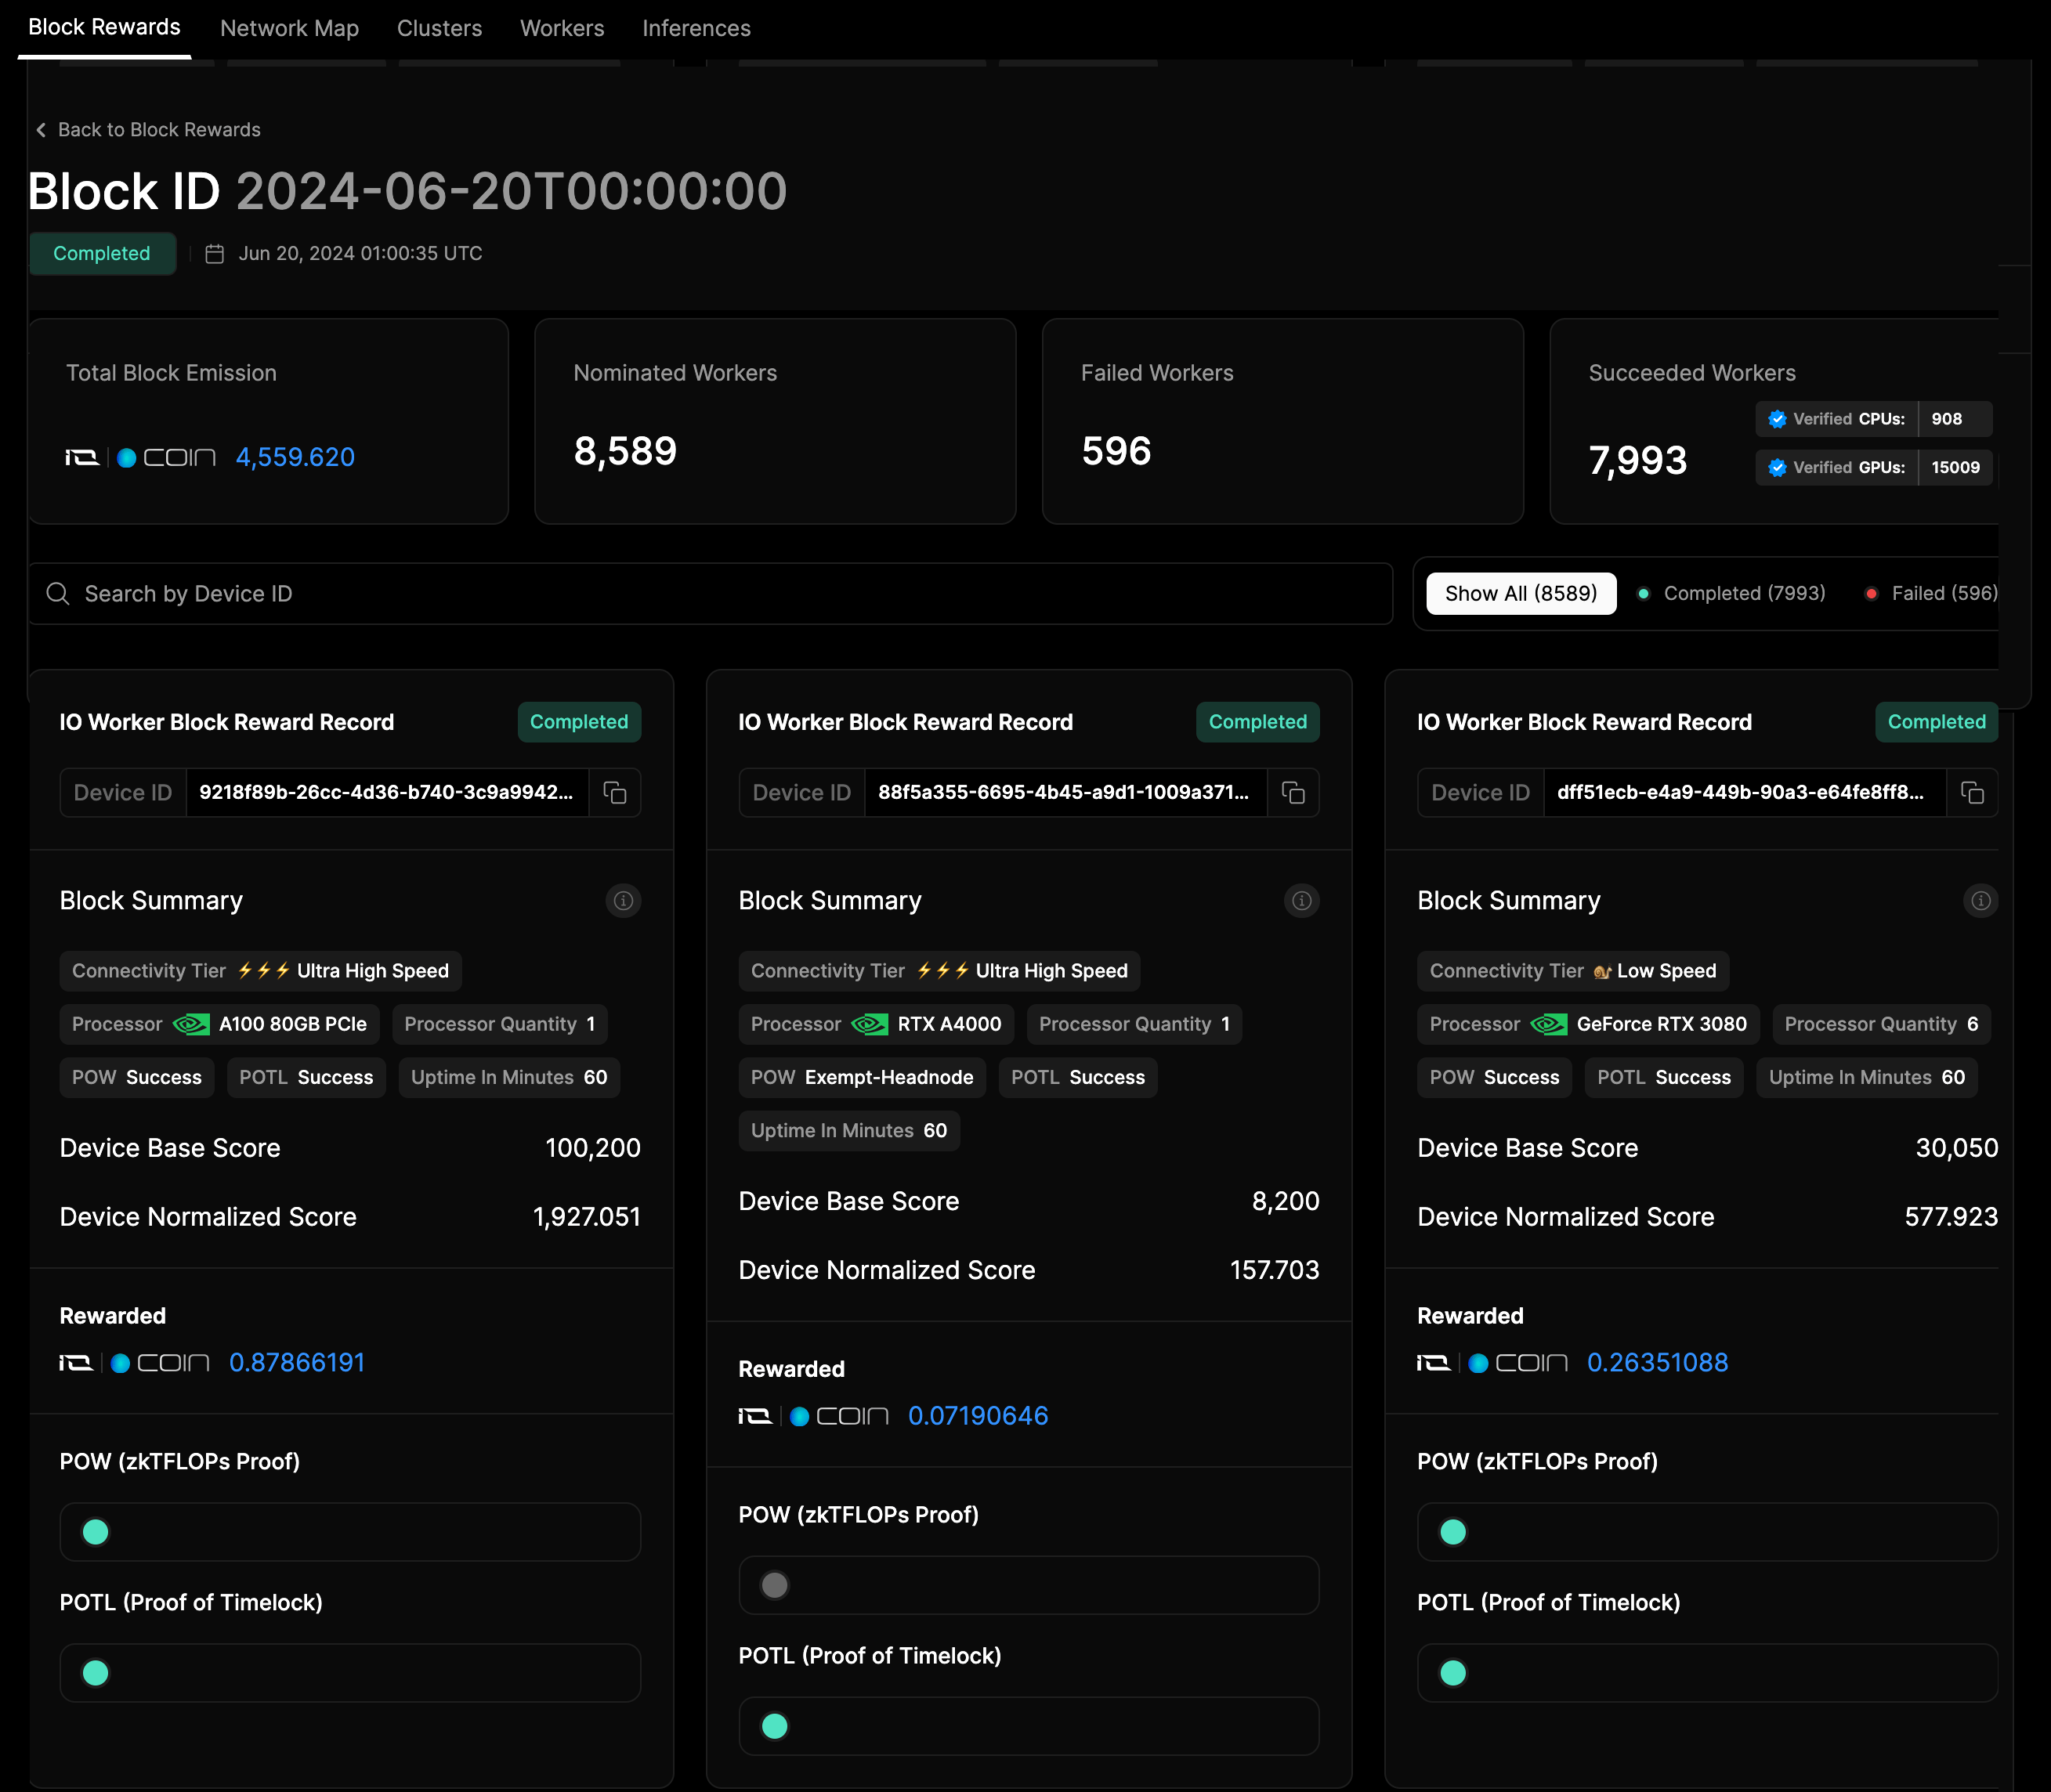This screenshot has height=1792, width=2051.
Task: Open the Inferences tab
Action: (x=696, y=28)
